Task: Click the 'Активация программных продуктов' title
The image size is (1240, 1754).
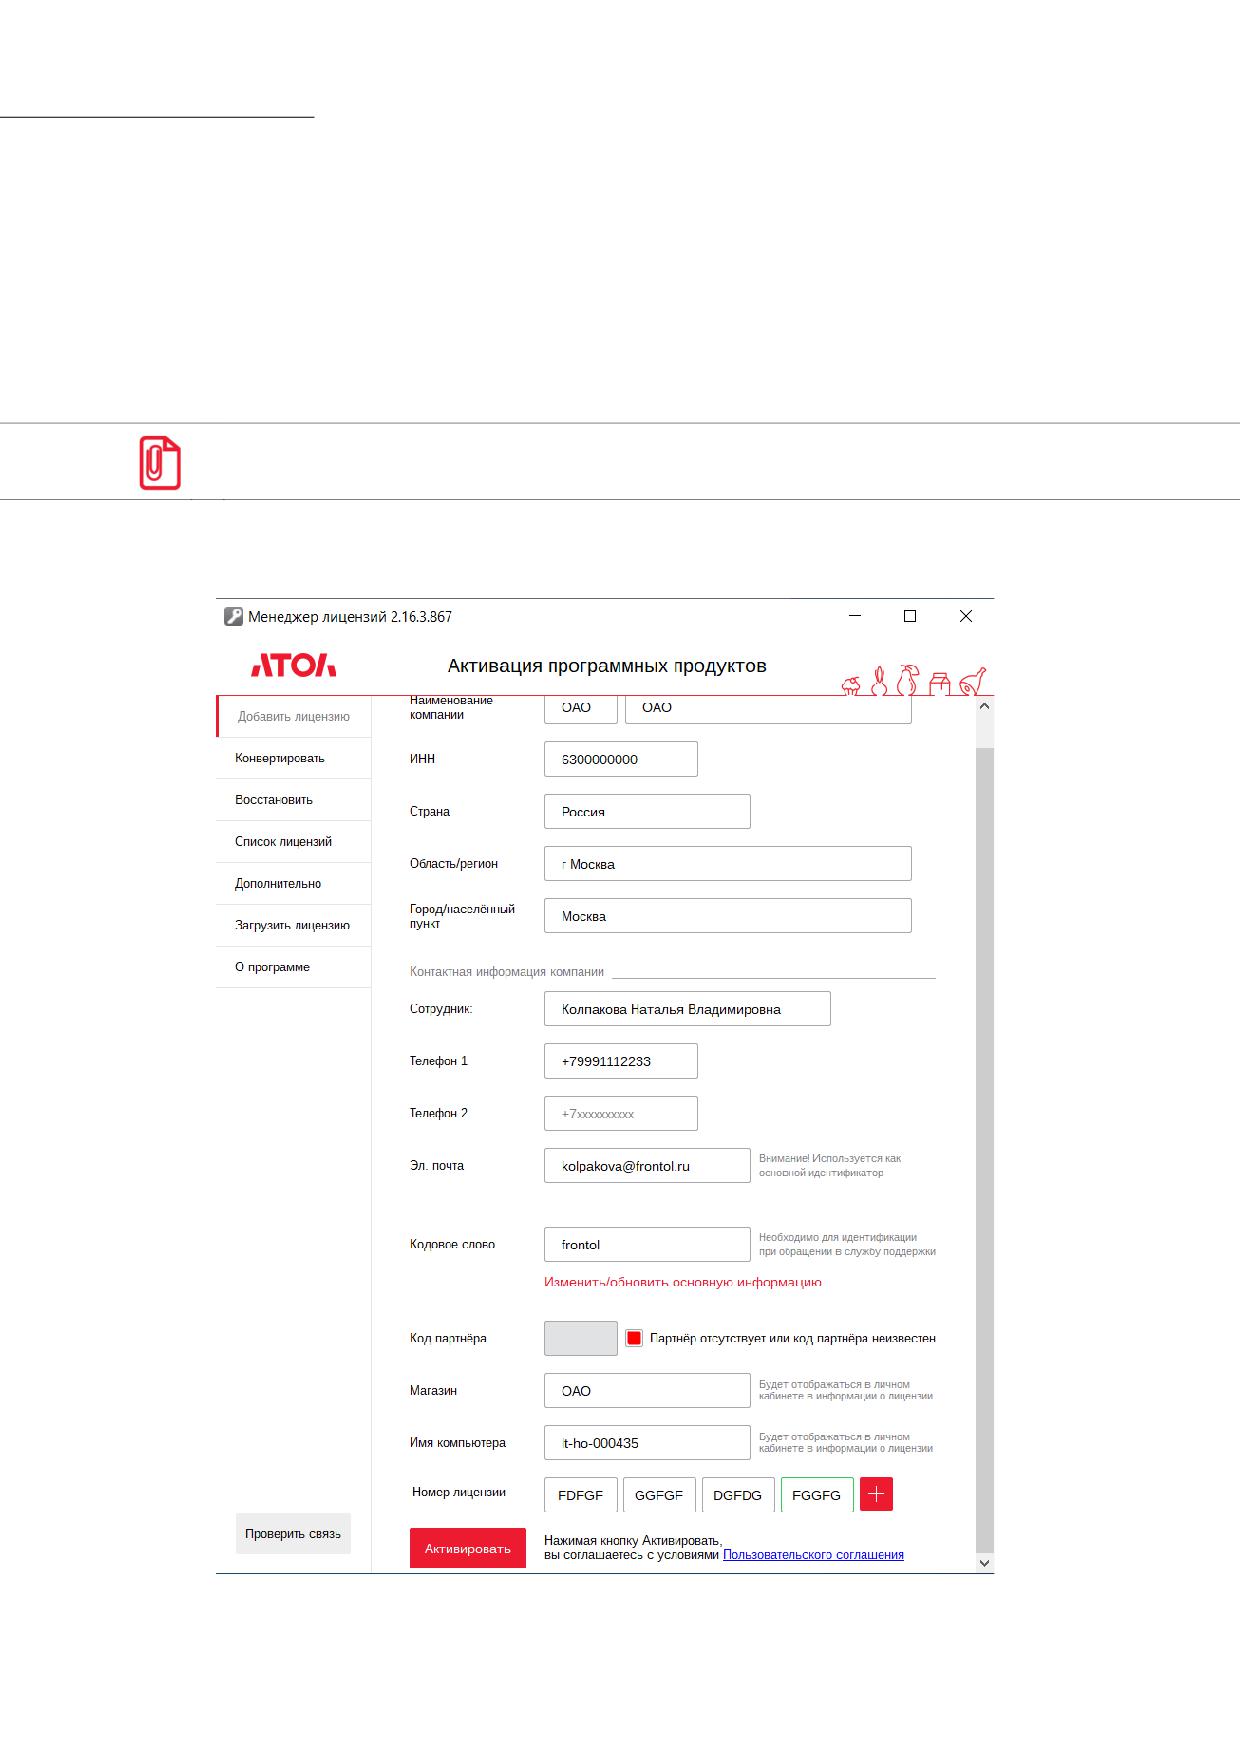Action: (x=607, y=666)
